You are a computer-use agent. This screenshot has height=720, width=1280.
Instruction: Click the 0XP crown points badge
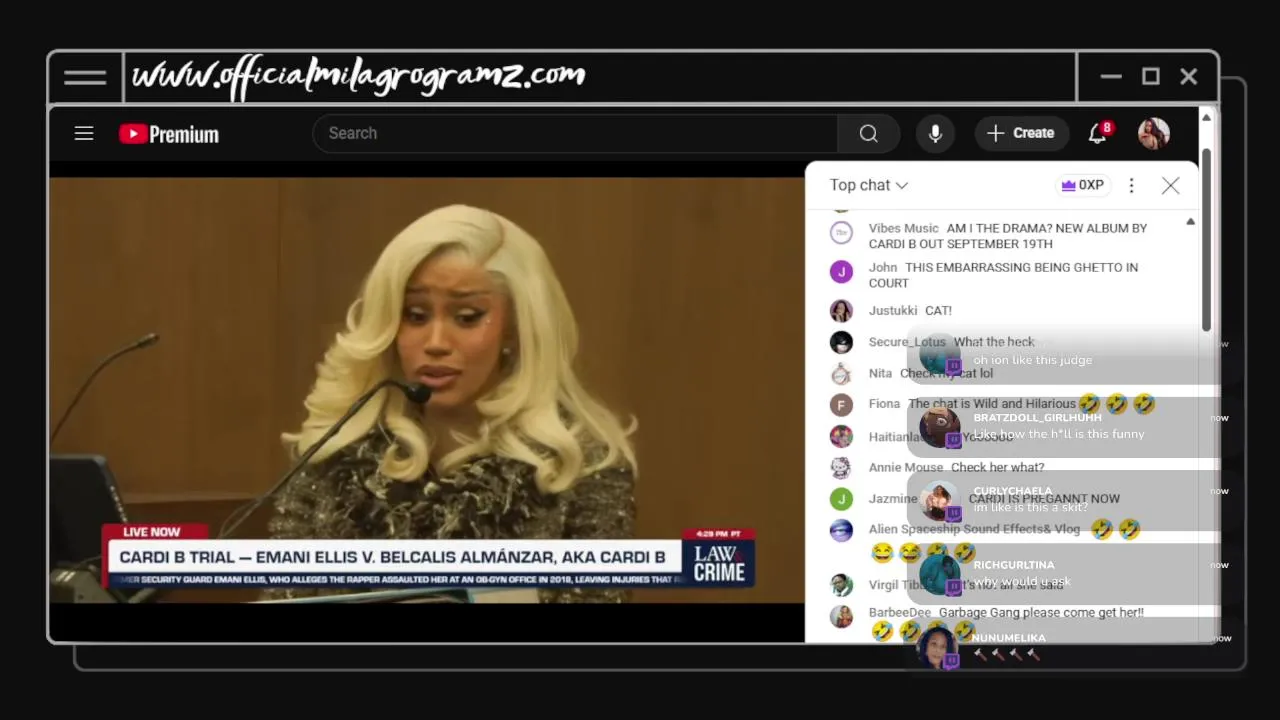(1083, 185)
